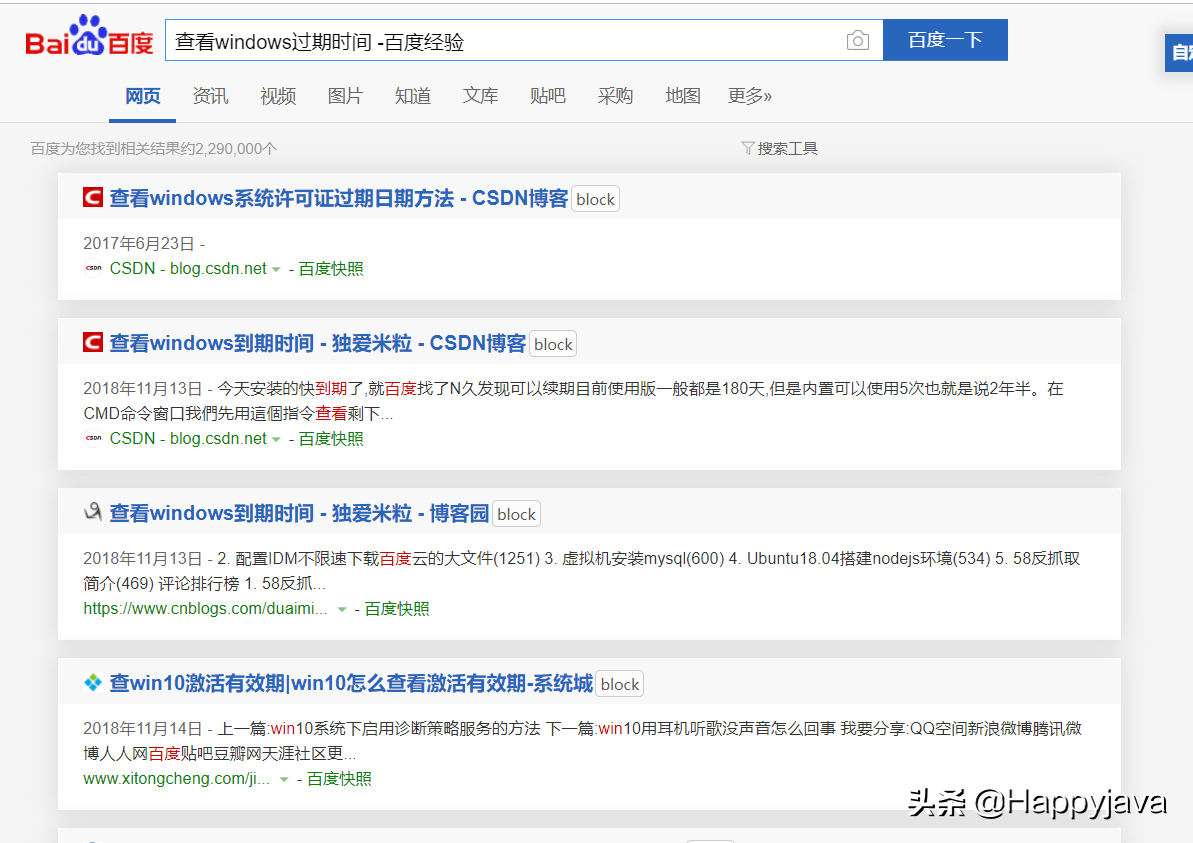Viewport: 1193px width, 843px height.
Task: Click the Baidu logo
Action: click(x=89, y=37)
